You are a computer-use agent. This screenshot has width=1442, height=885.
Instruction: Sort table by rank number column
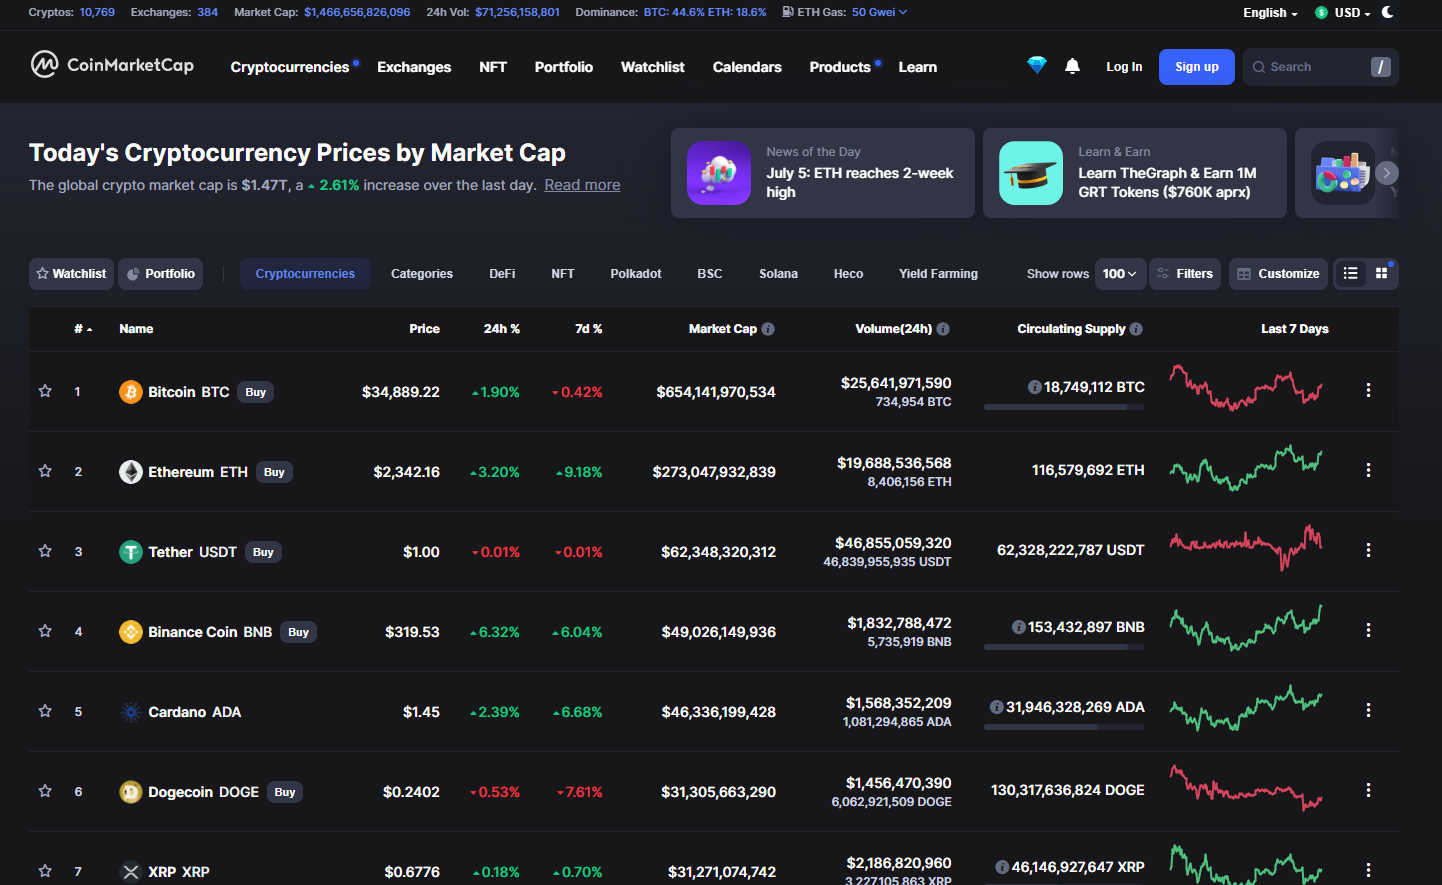tap(83, 329)
